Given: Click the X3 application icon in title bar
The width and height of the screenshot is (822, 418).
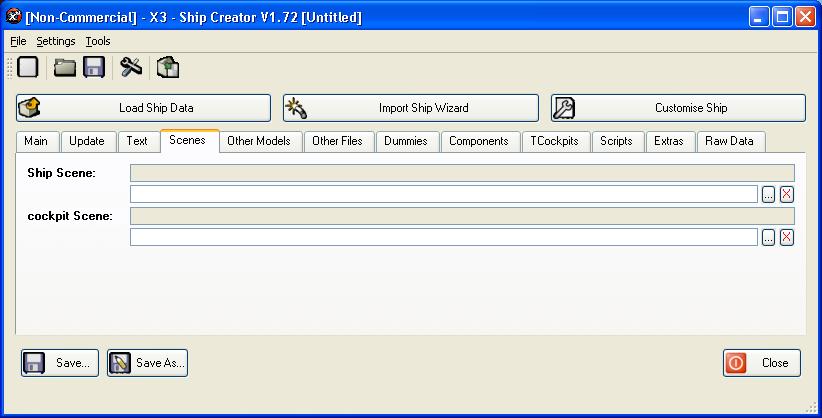Looking at the screenshot, I should (14, 17).
